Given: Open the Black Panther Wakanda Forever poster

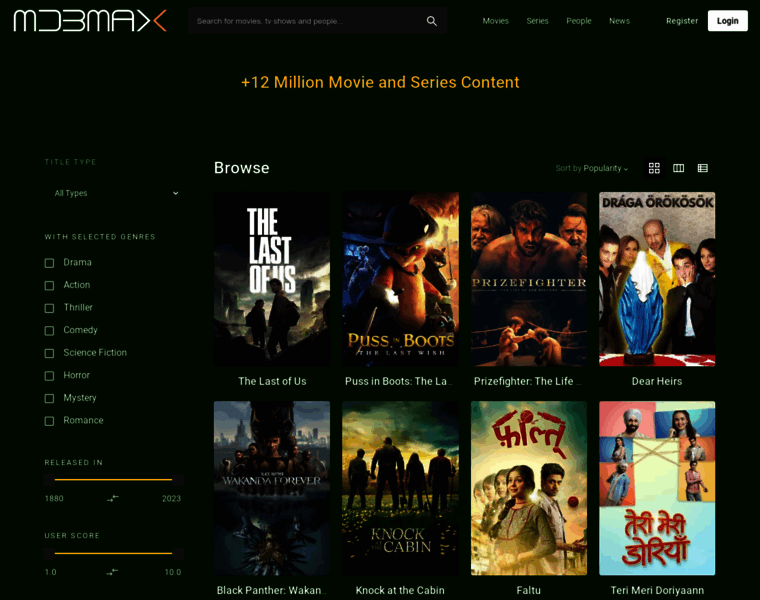Looking at the screenshot, I should 272,488.
